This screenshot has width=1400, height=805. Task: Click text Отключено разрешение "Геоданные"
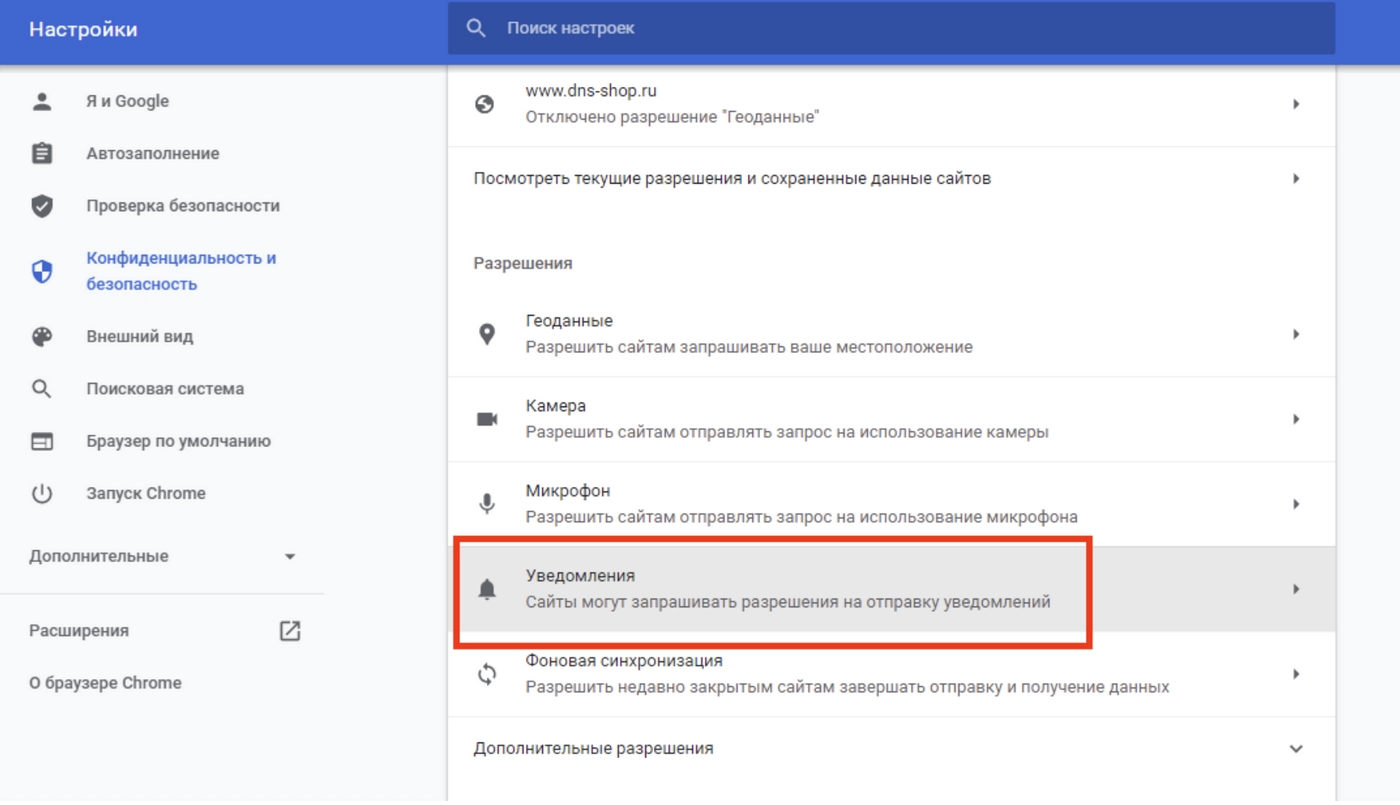pos(672,117)
